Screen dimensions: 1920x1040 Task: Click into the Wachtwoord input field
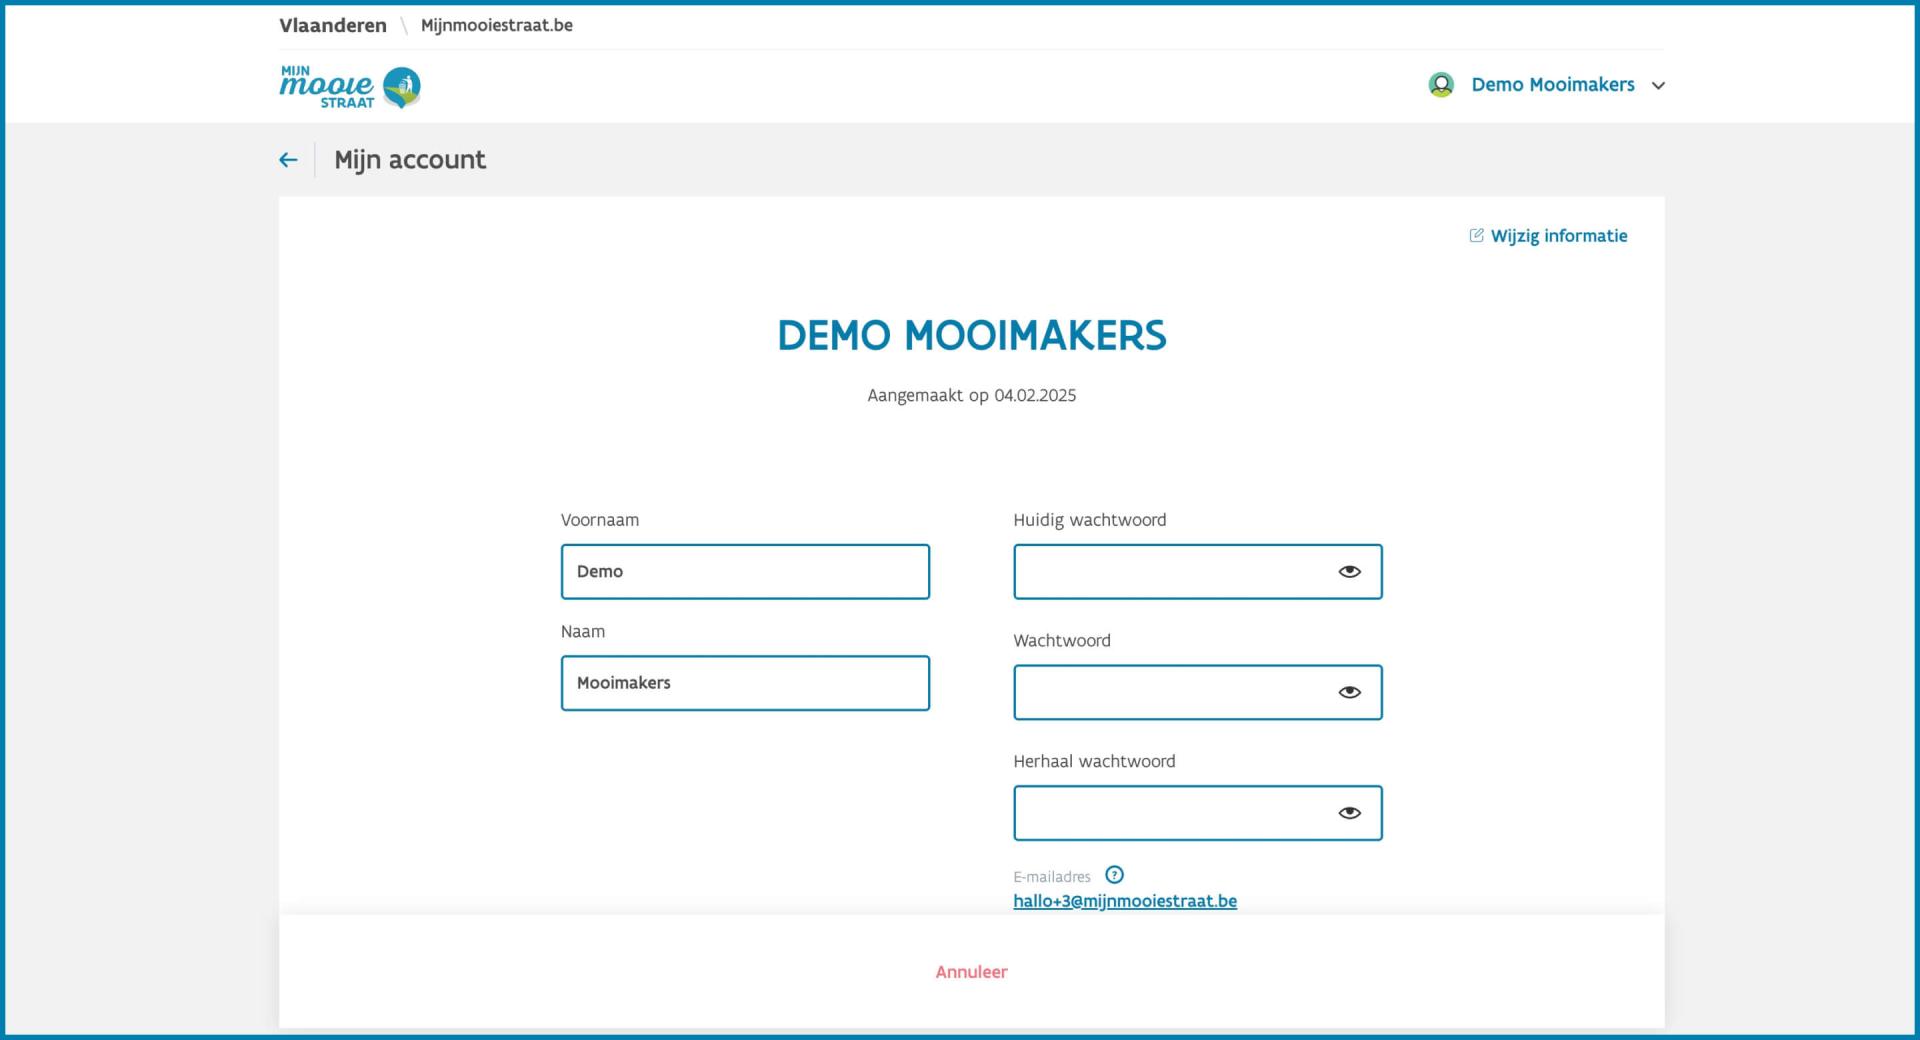click(1198, 692)
